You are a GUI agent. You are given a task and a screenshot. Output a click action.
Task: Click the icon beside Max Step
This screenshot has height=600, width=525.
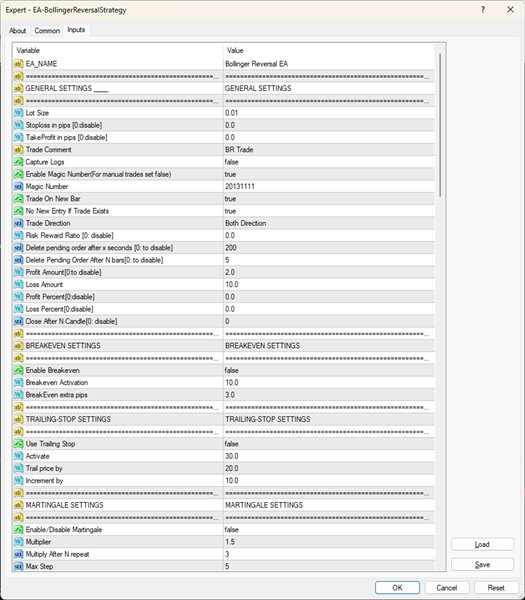(x=18, y=566)
